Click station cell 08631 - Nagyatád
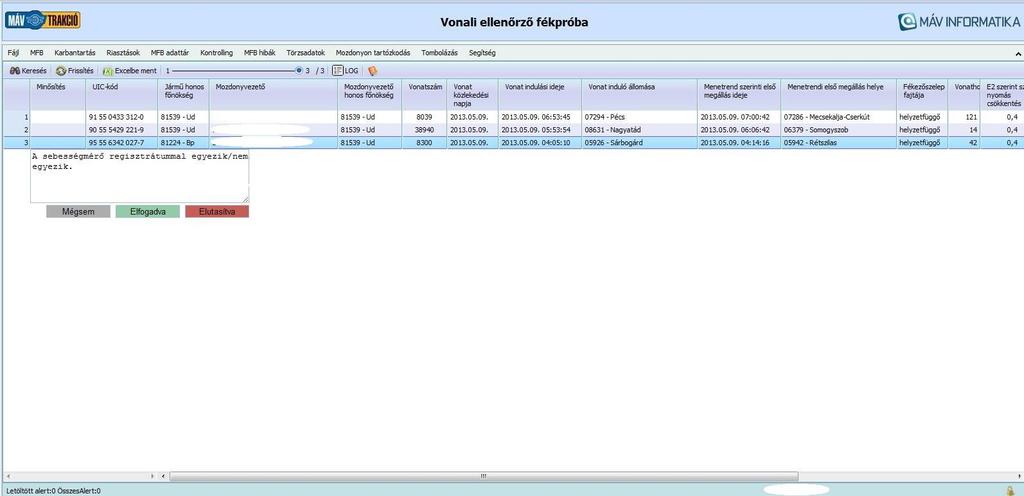The image size is (1024, 496). coord(640,130)
